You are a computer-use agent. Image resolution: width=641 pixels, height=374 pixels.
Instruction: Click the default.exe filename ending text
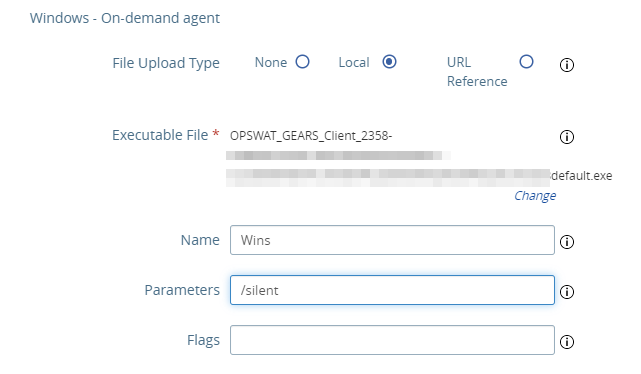coord(581,176)
